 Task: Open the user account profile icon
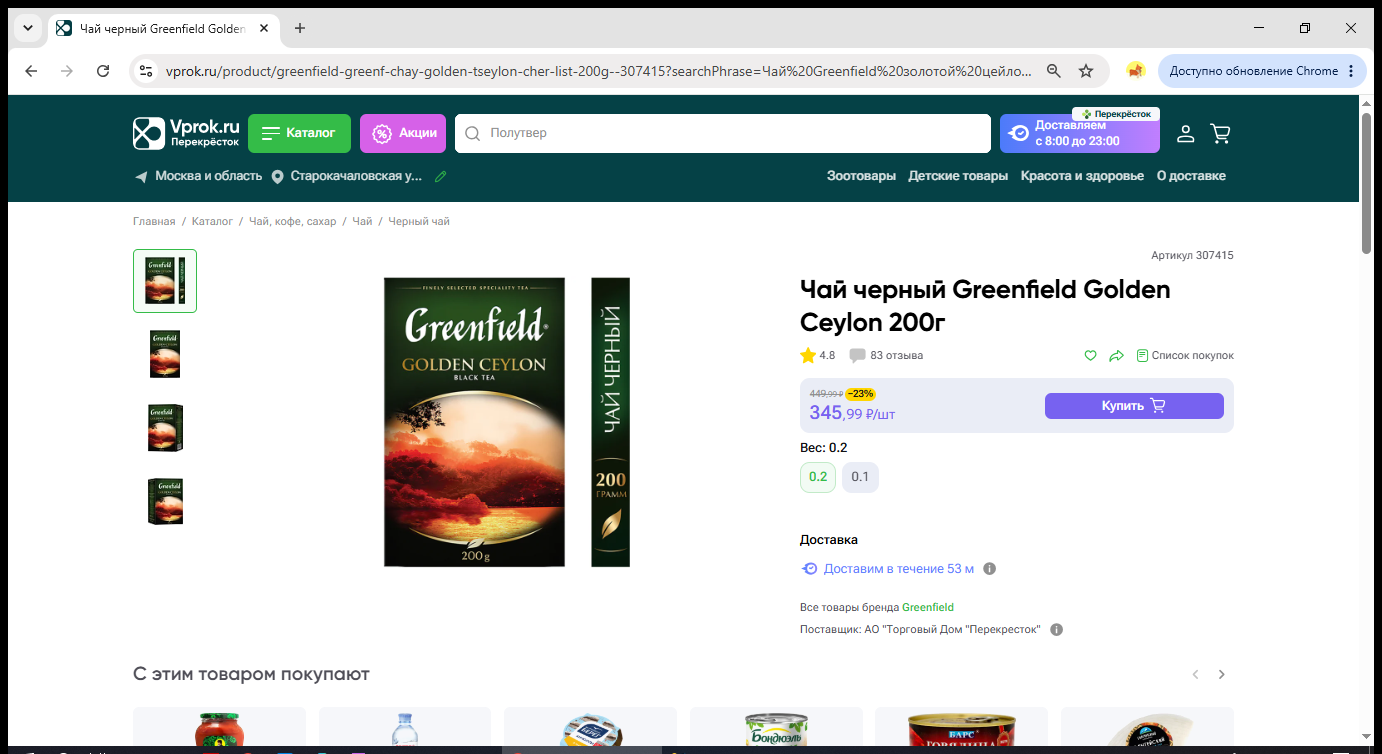click(x=1185, y=133)
